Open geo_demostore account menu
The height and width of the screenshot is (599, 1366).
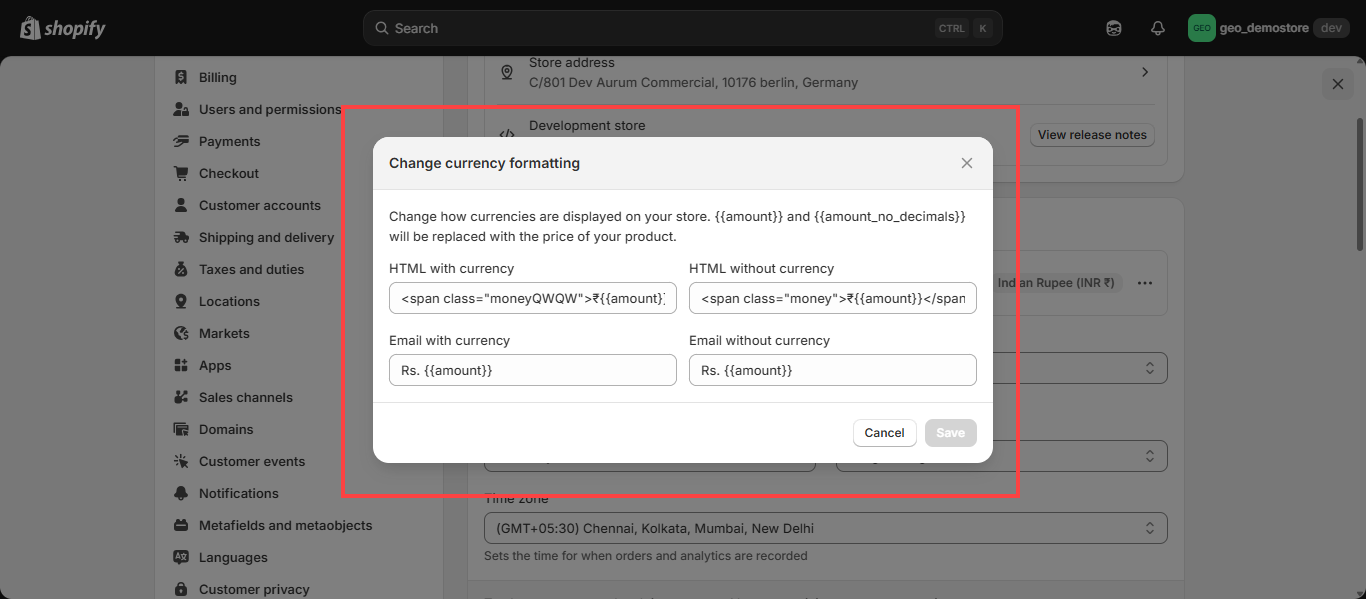tap(1268, 28)
